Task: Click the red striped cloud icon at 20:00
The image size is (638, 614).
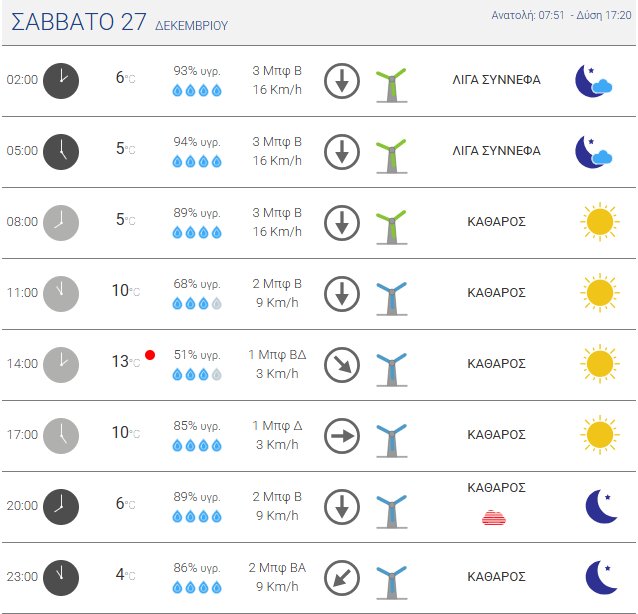Action: point(494,517)
